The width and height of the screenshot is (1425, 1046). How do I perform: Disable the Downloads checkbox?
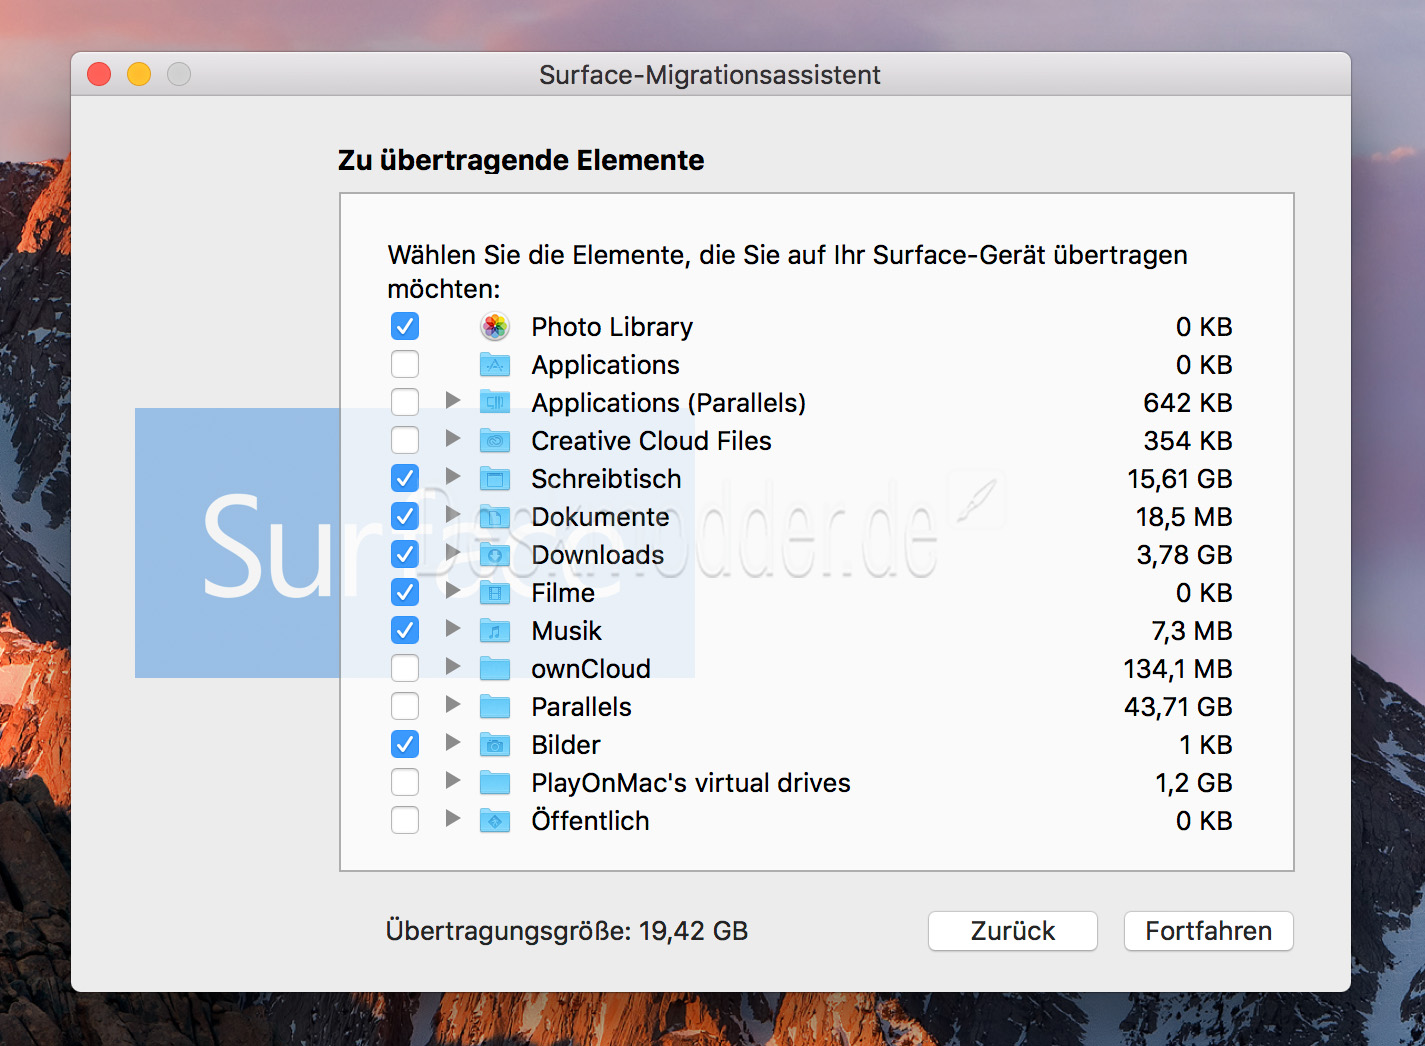[x=405, y=554]
